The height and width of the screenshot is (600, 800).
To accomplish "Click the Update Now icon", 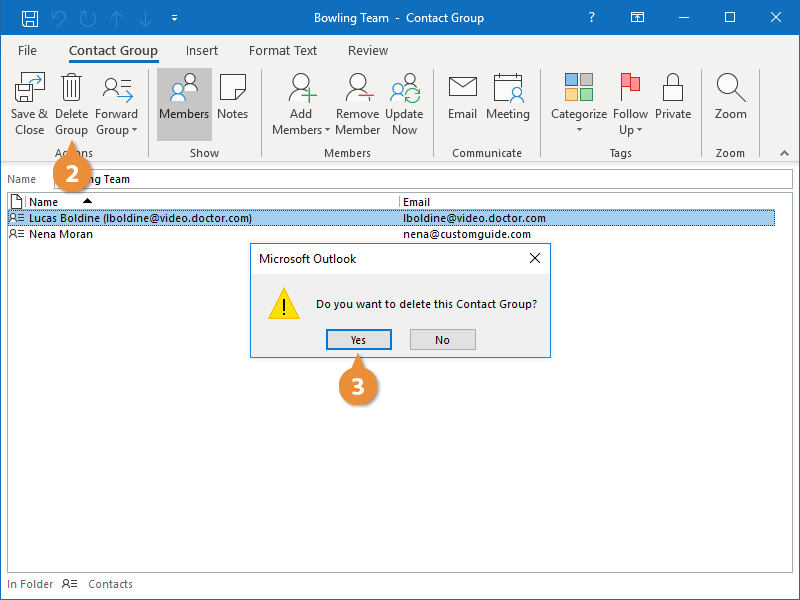I will pos(404,89).
